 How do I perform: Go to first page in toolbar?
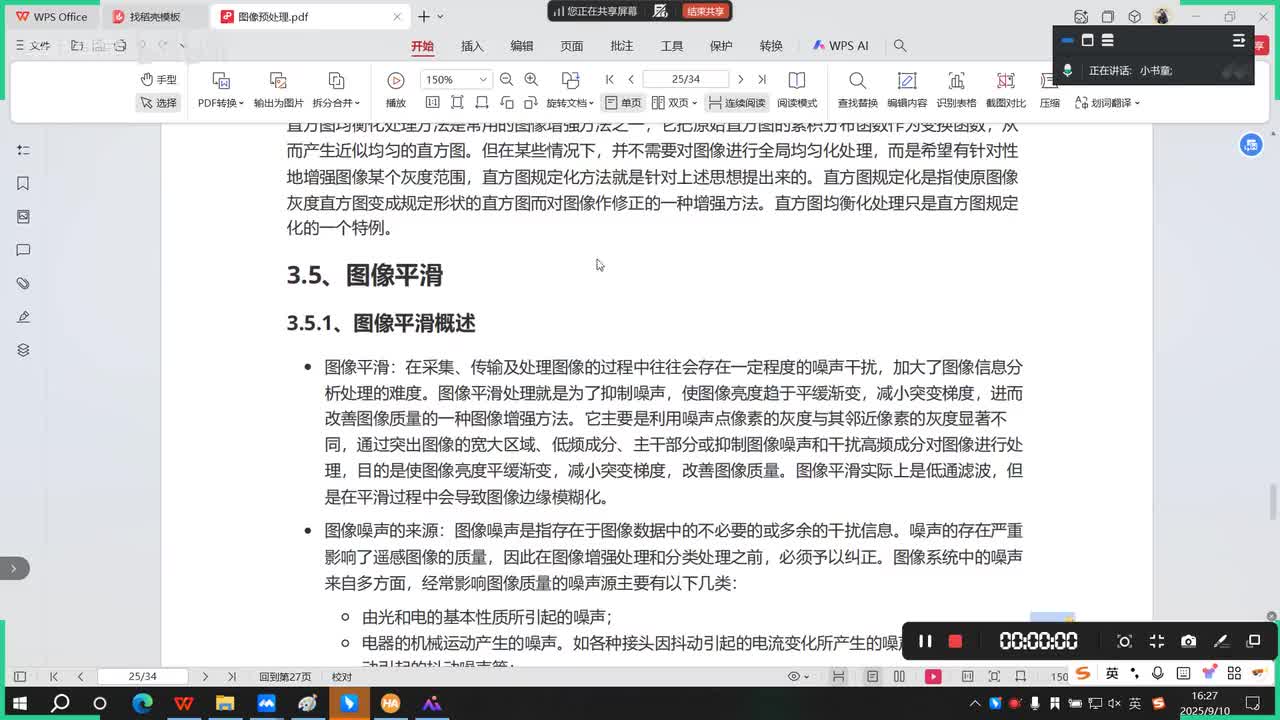click(x=610, y=80)
